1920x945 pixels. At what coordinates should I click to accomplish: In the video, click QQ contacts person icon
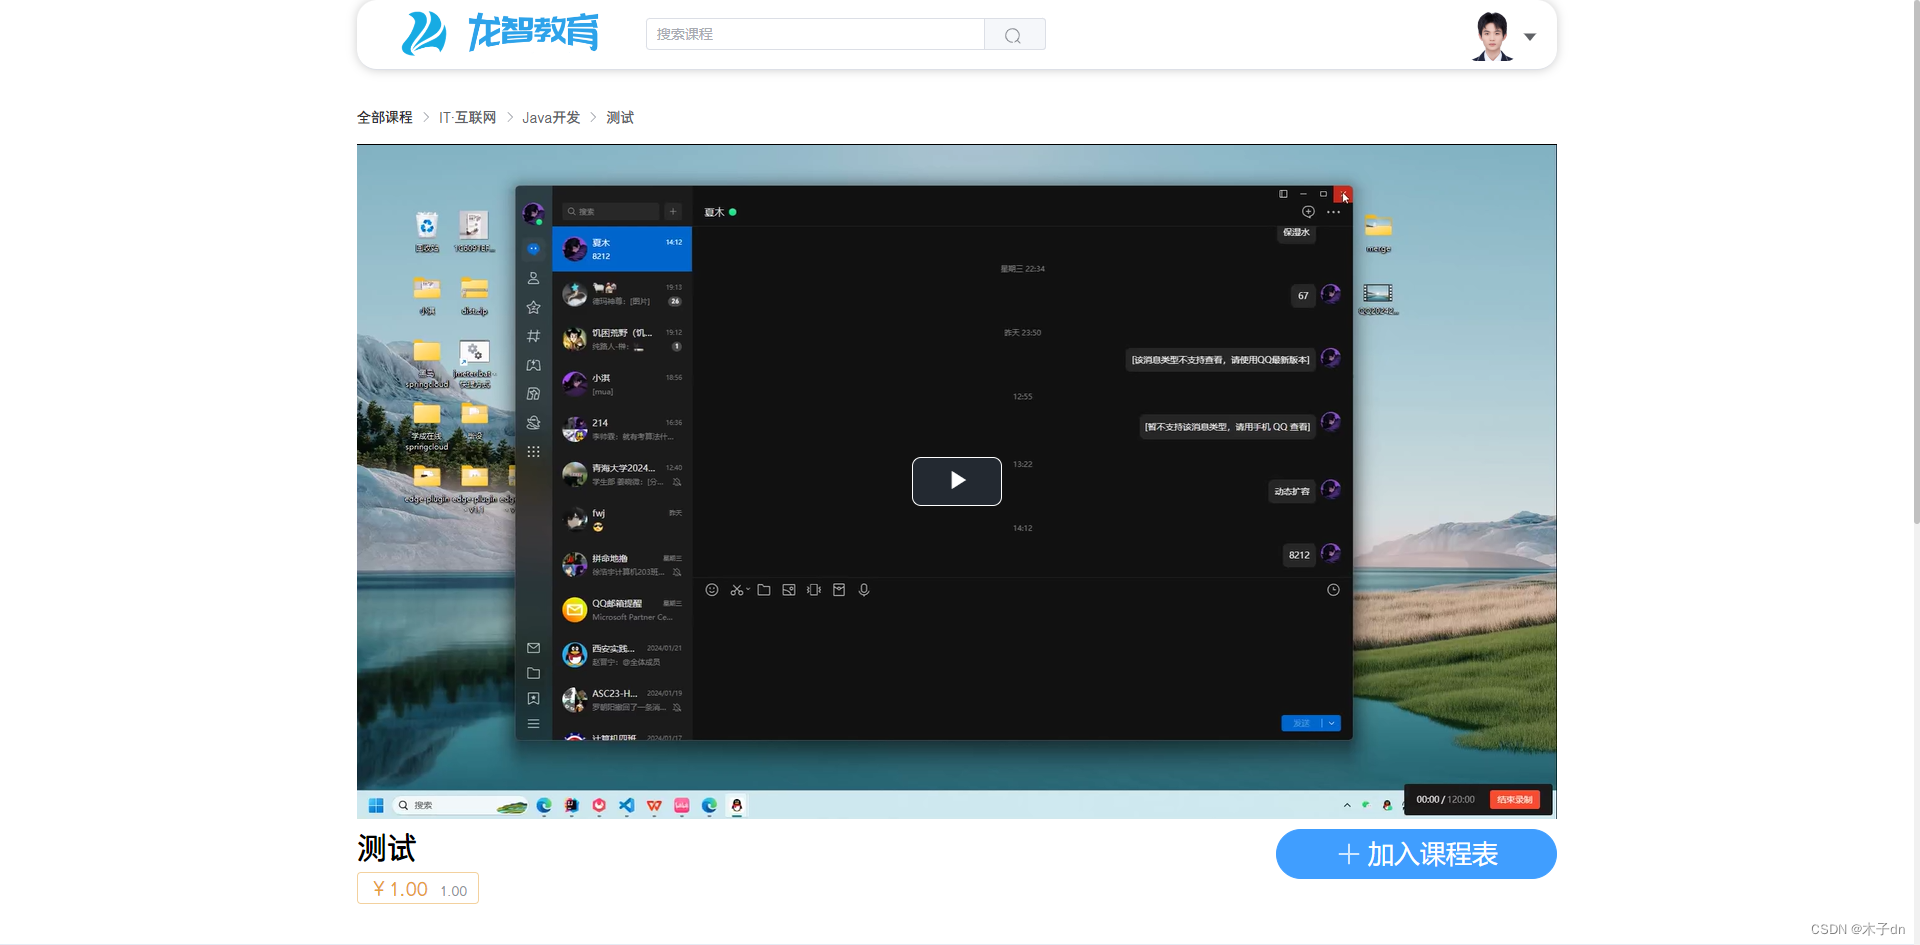533,278
